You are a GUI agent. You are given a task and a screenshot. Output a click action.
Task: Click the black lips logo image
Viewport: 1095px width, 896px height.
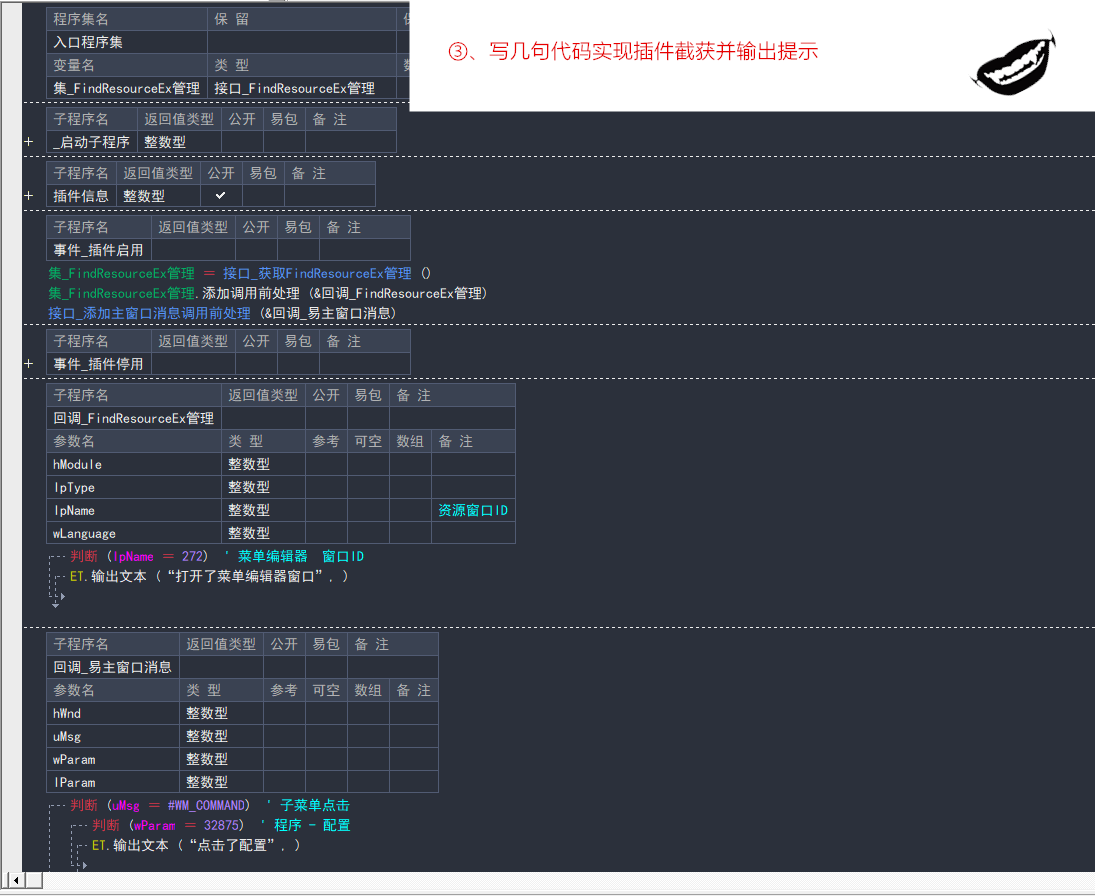pos(1013,66)
